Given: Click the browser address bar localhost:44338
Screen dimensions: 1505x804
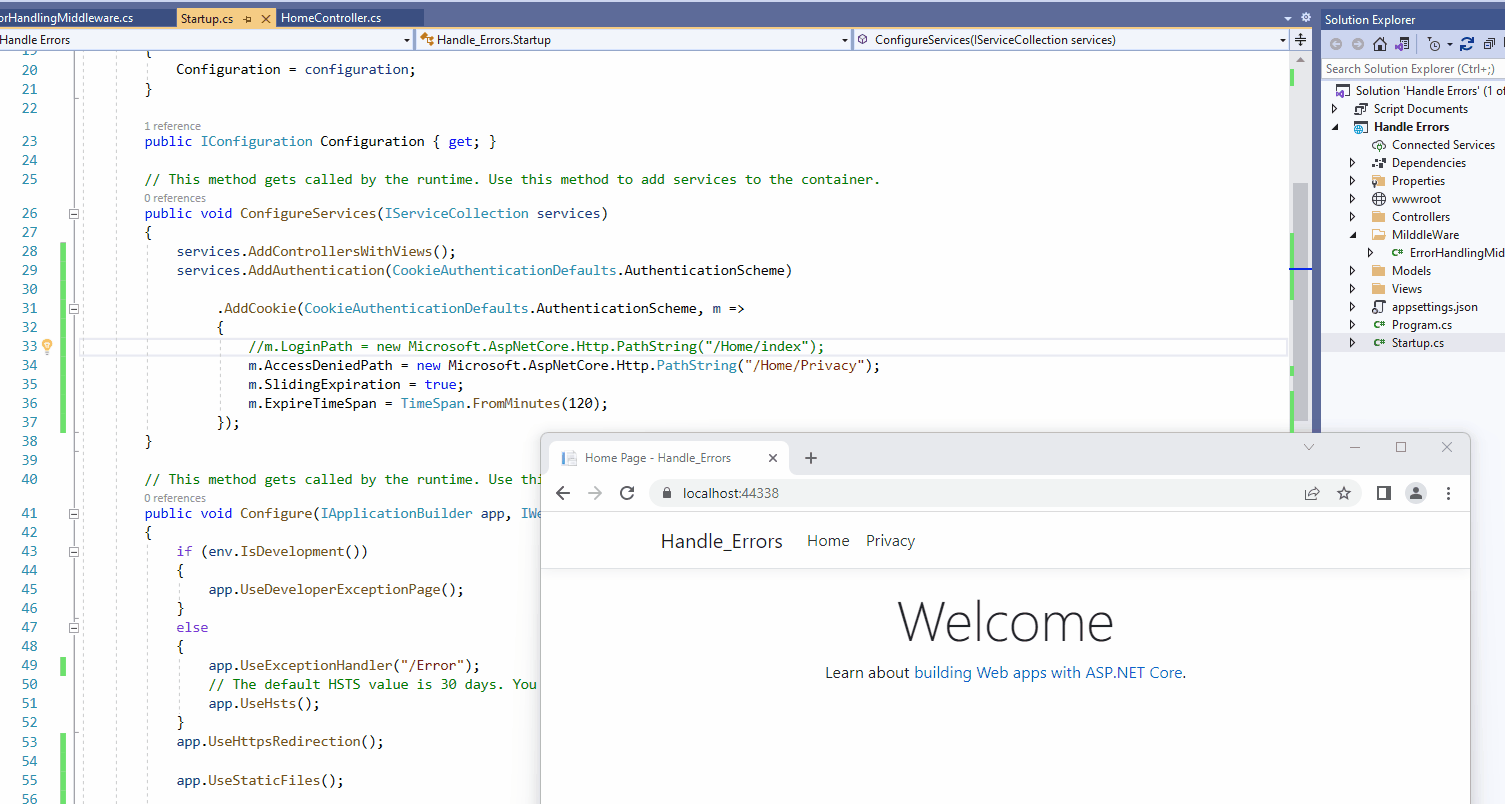Looking at the screenshot, I should click(980, 493).
